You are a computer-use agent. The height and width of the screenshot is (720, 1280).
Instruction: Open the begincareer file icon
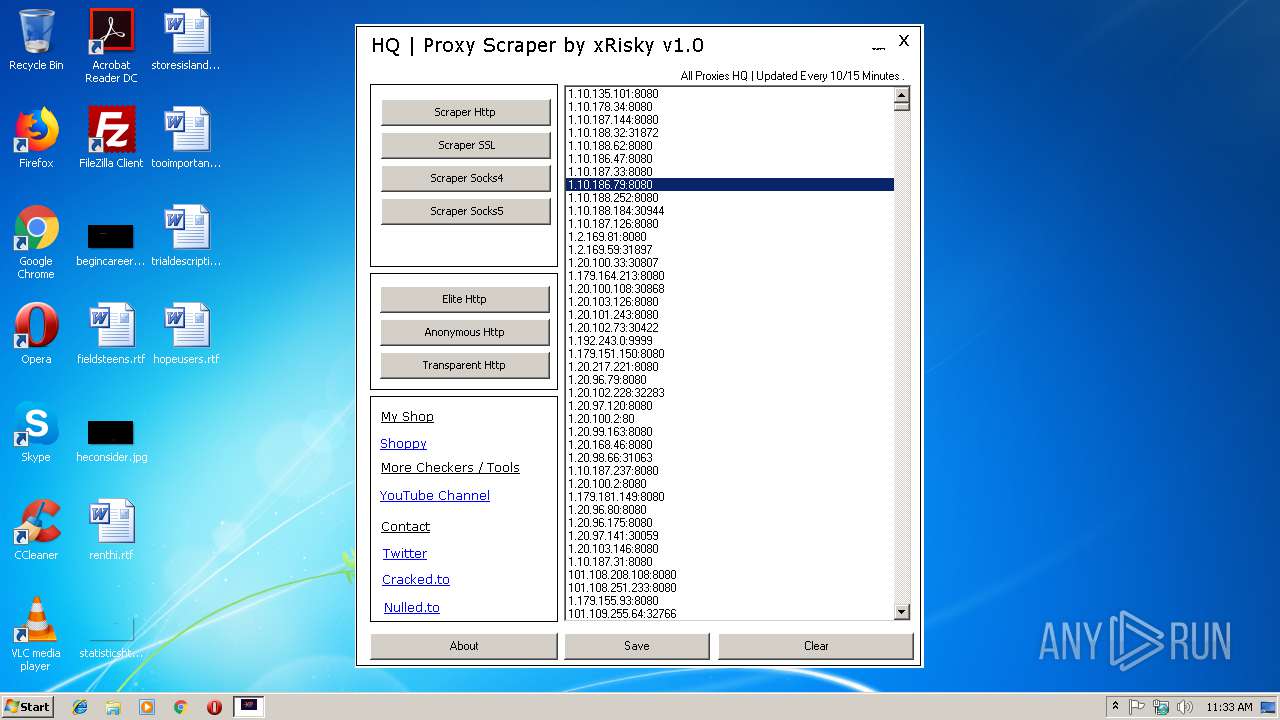coord(111,244)
